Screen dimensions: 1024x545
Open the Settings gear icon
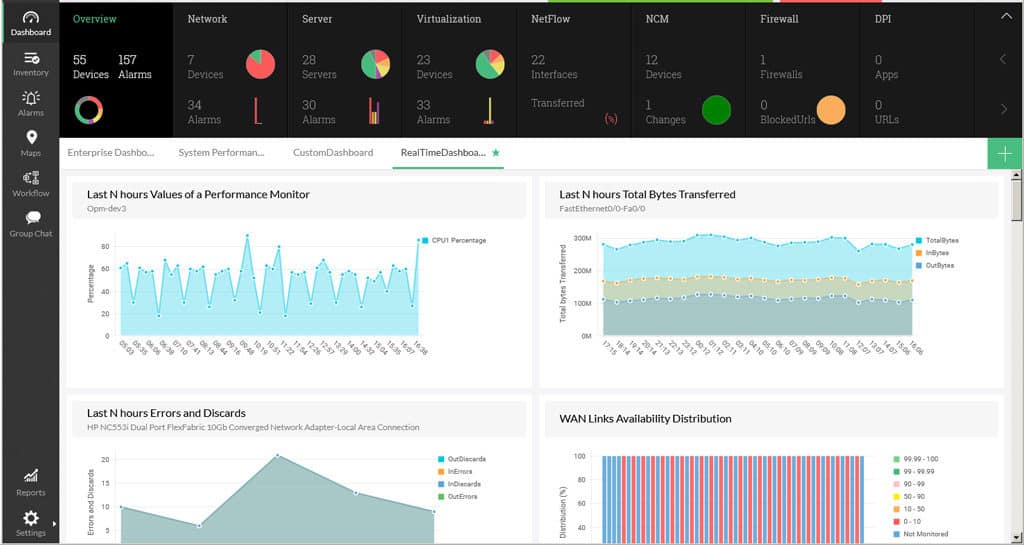[x=31, y=518]
